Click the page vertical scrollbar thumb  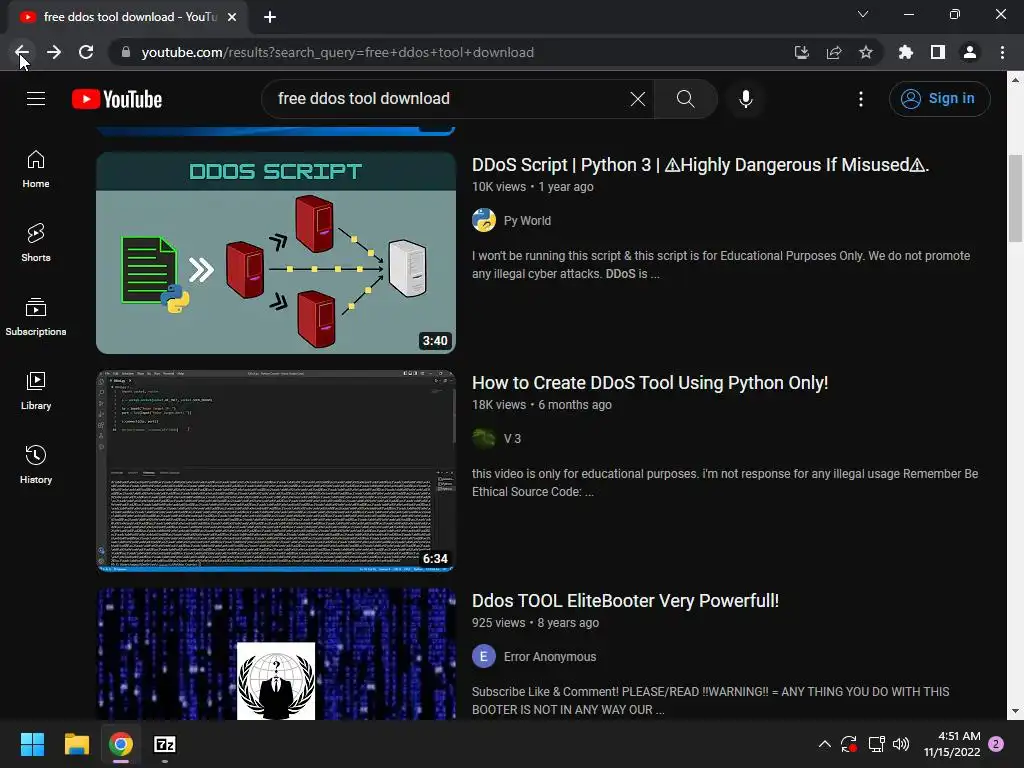coord(1015,199)
